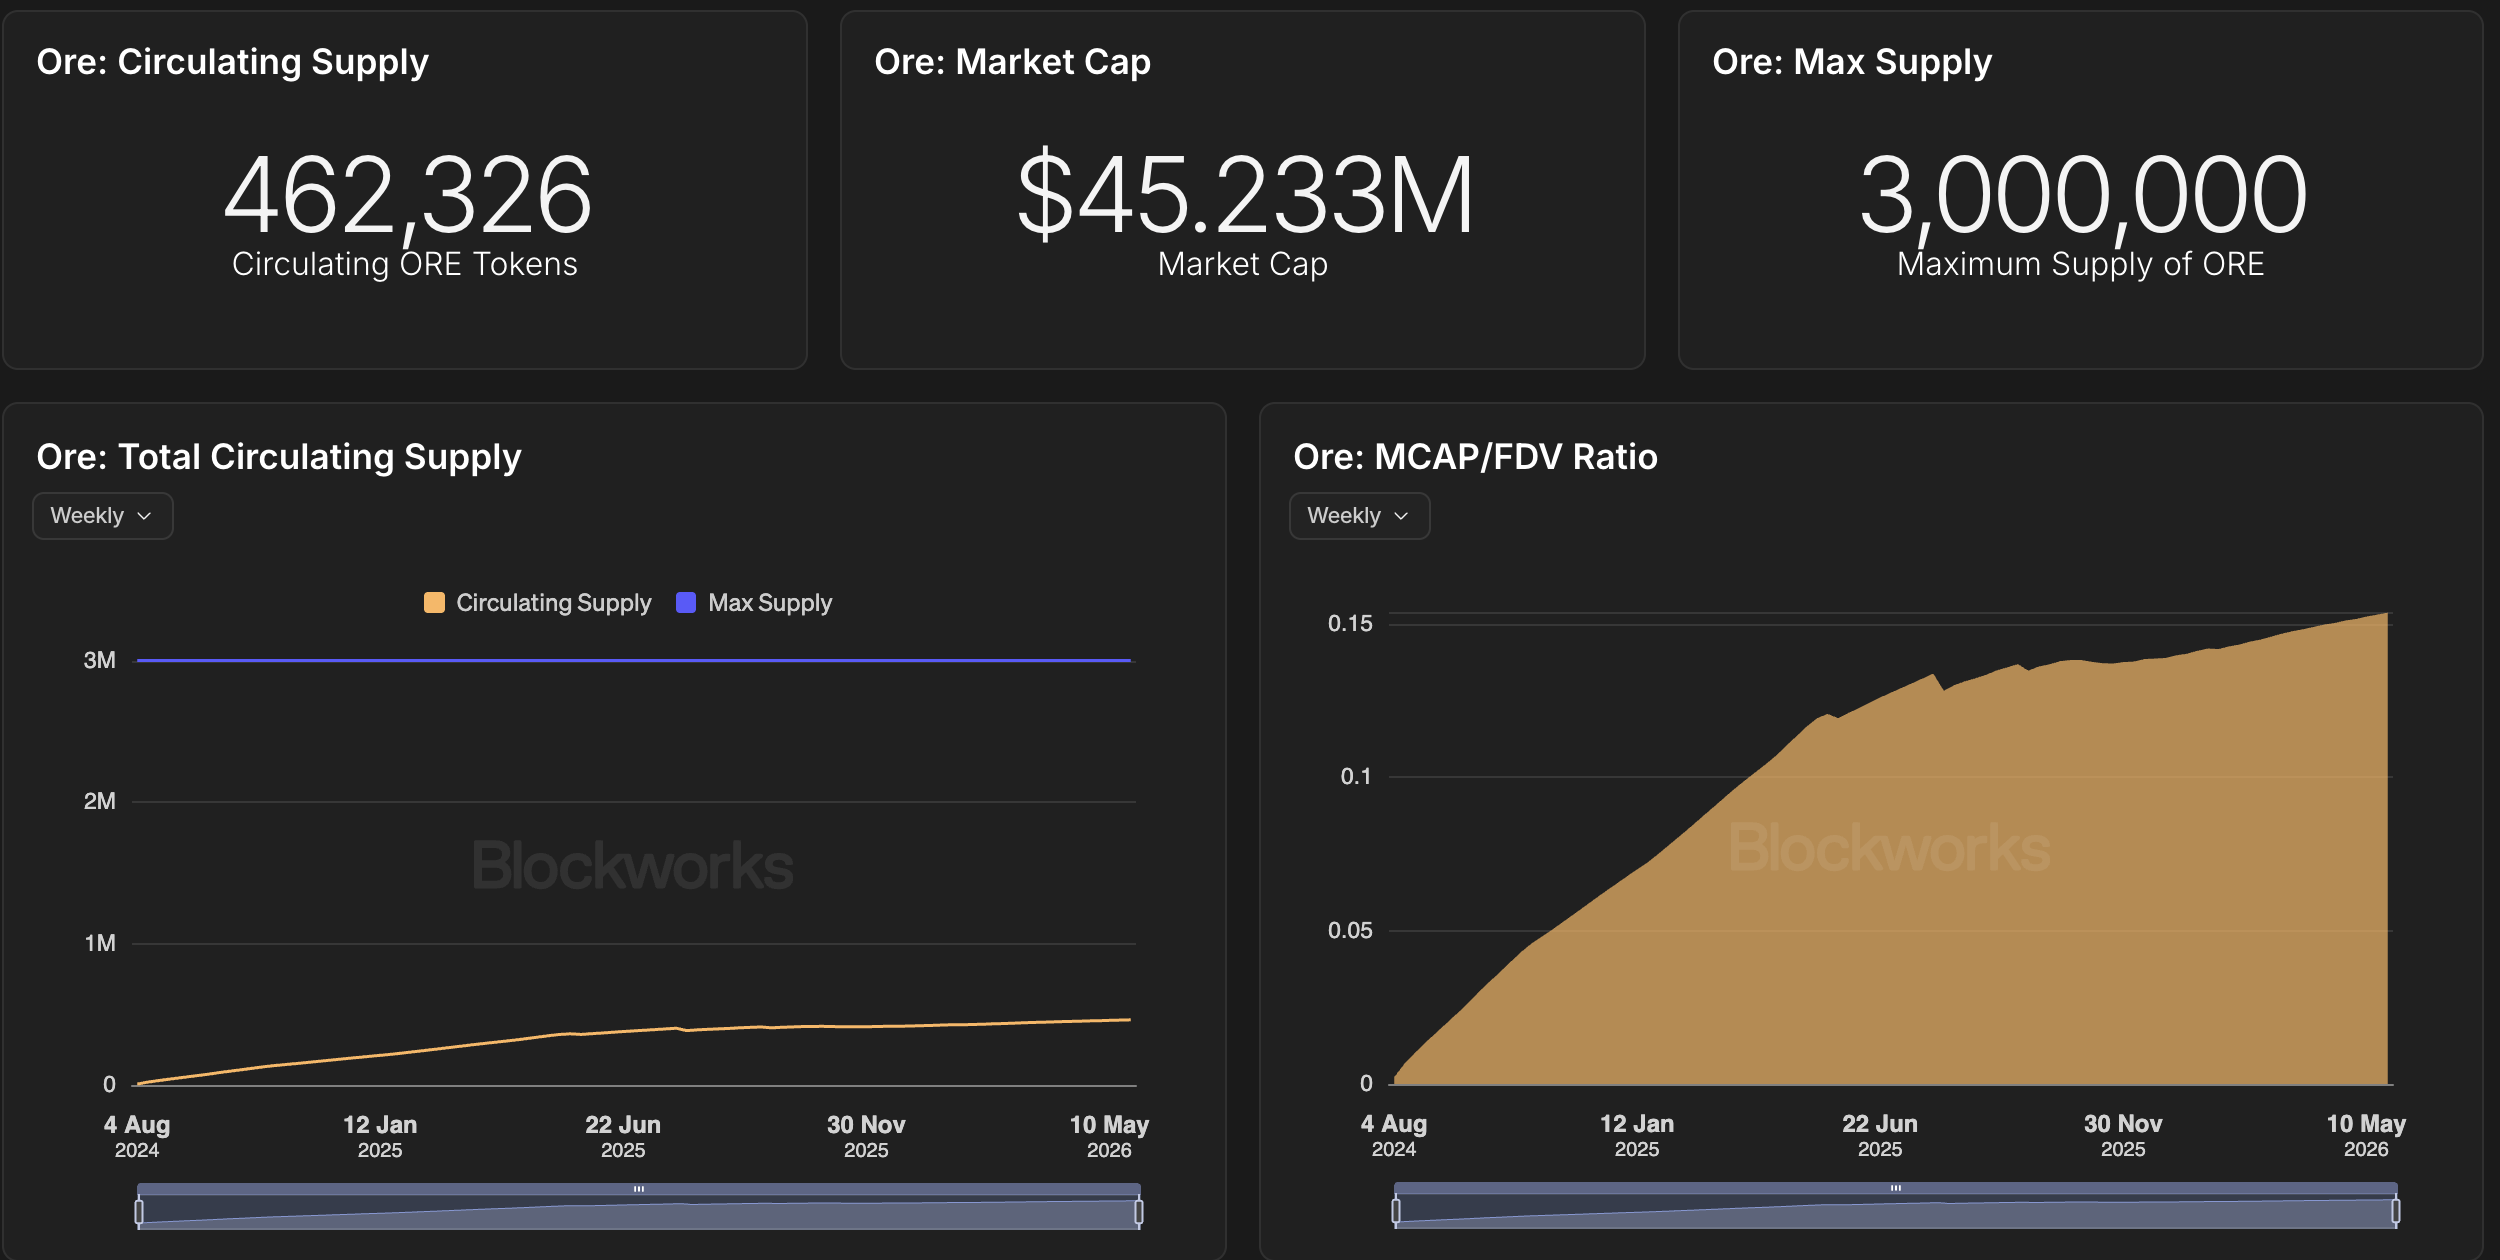Click 22 Jun 2025 label on supply chart
This screenshot has height=1260, width=2500.
click(x=623, y=1136)
